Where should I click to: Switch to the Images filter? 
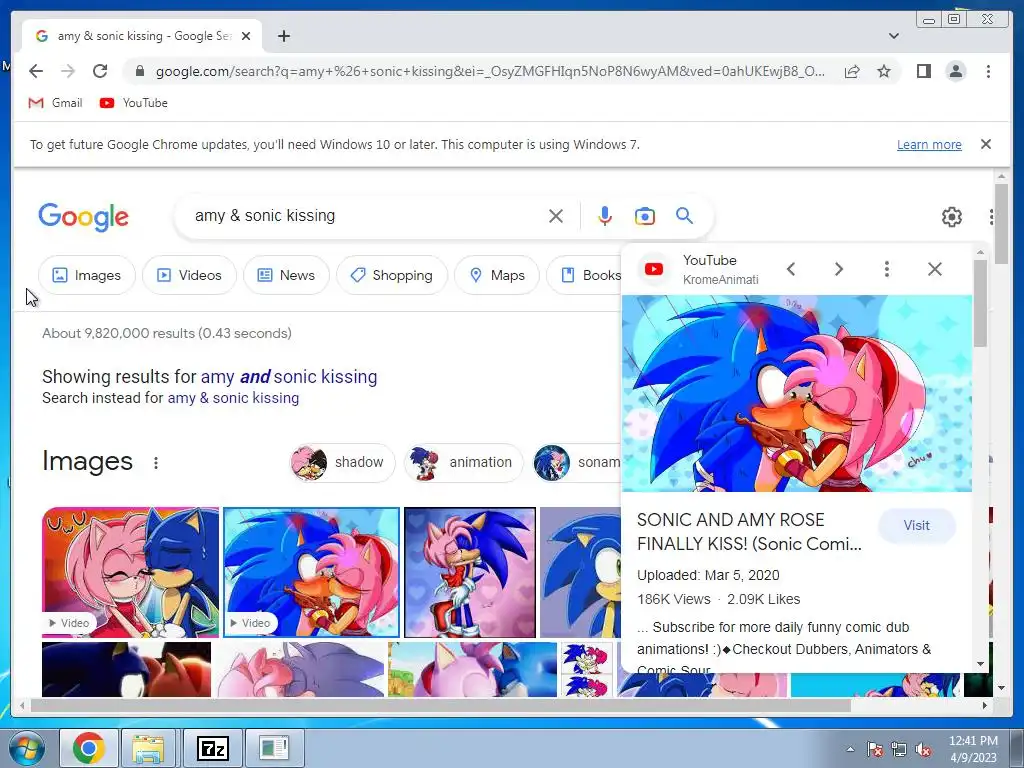point(87,275)
